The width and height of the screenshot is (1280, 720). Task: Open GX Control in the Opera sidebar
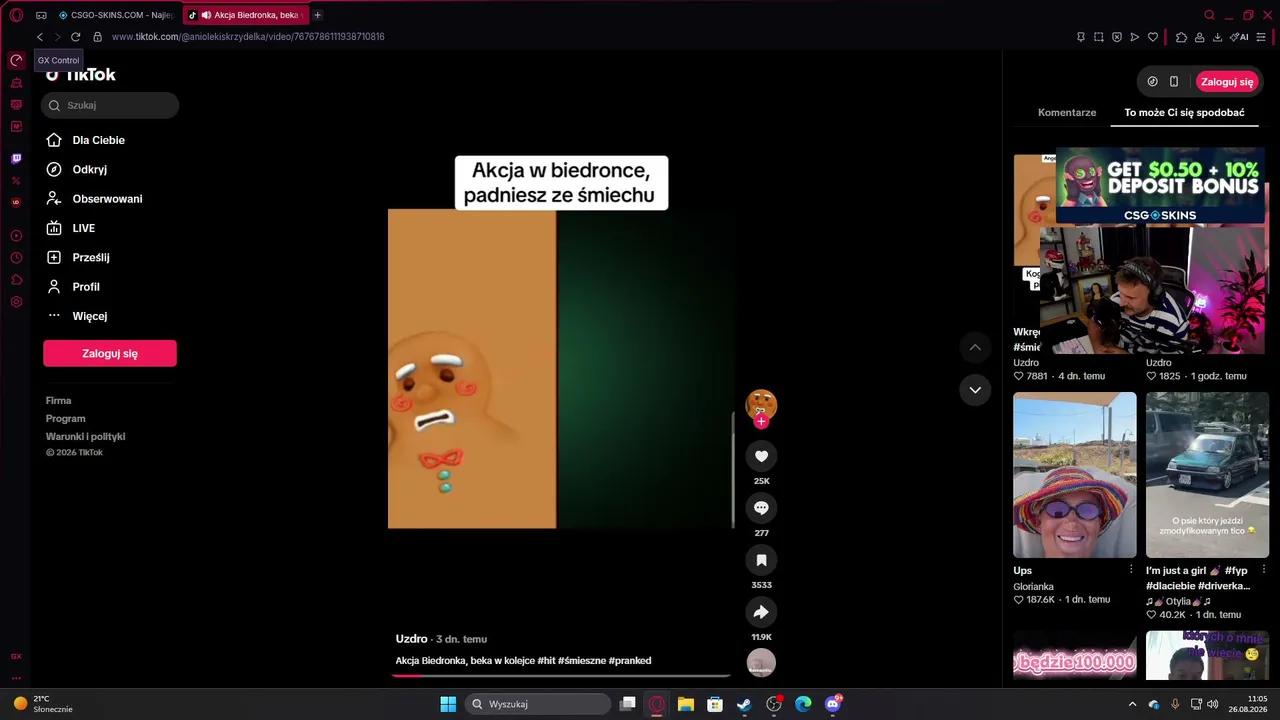point(16,60)
